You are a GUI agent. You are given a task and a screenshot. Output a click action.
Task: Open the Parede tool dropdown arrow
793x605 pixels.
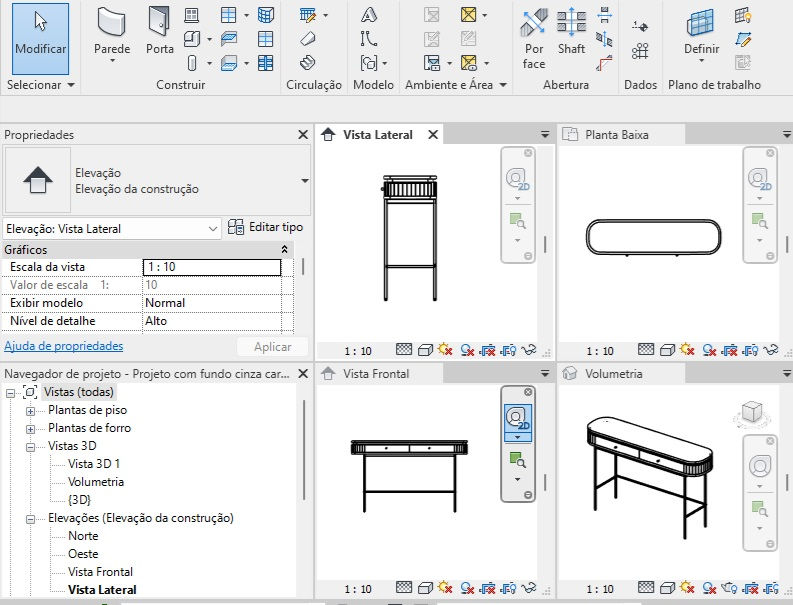[112, 61]
